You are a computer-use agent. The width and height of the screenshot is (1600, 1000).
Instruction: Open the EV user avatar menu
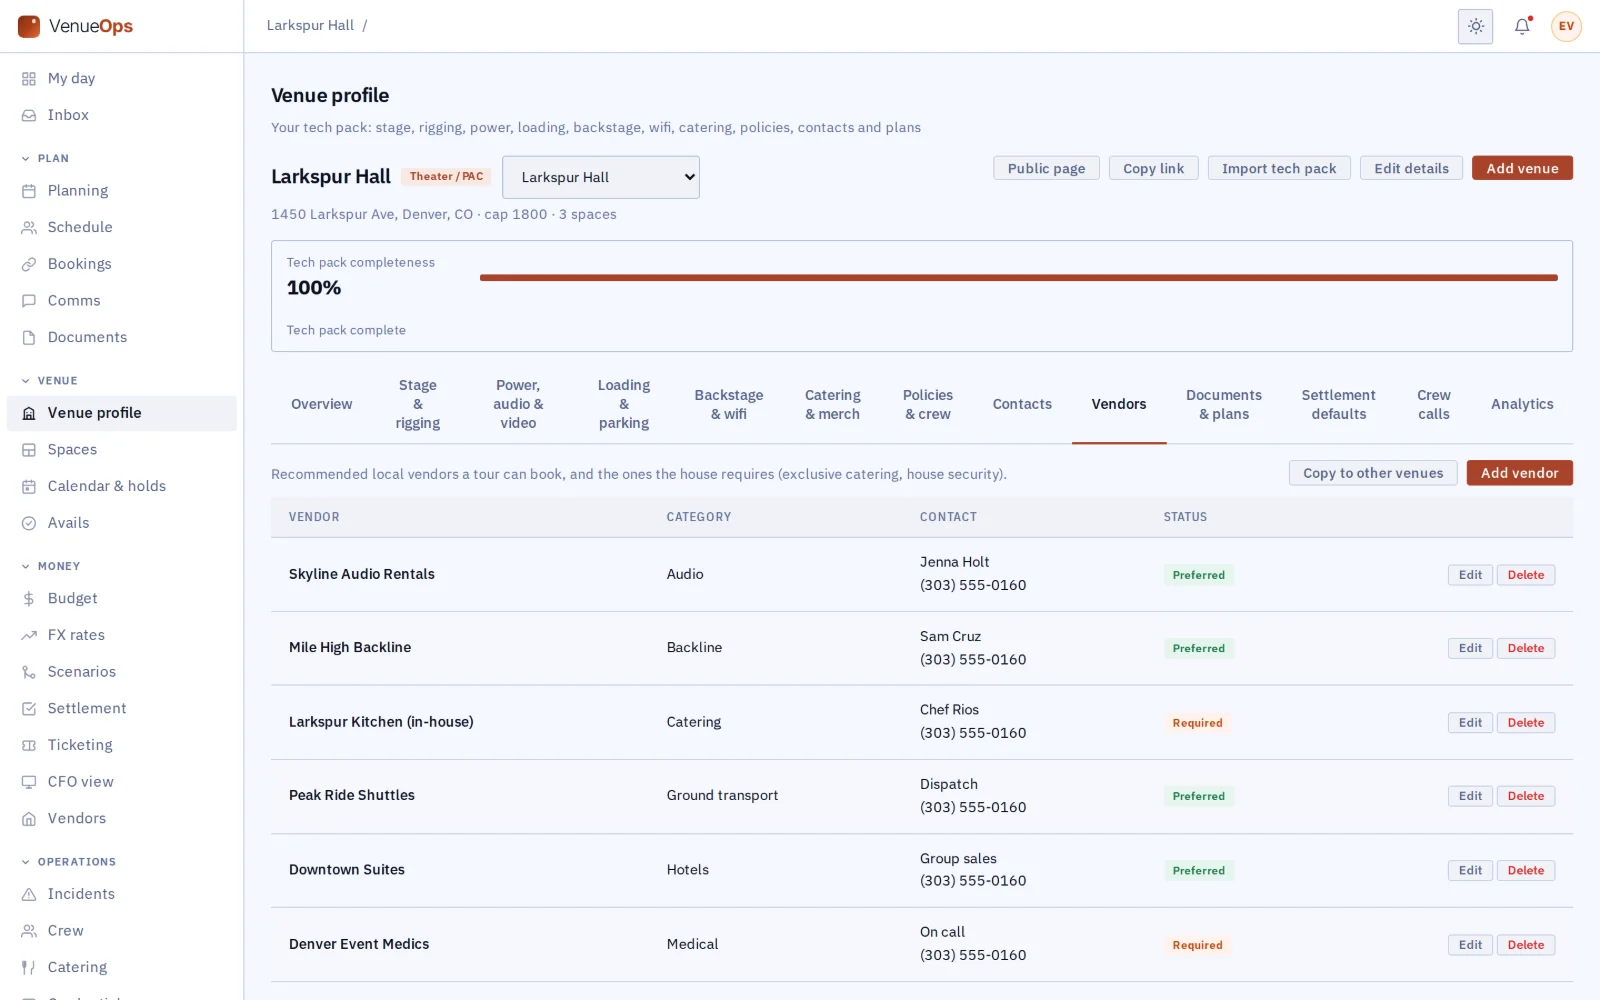[x=1566, y=26]
